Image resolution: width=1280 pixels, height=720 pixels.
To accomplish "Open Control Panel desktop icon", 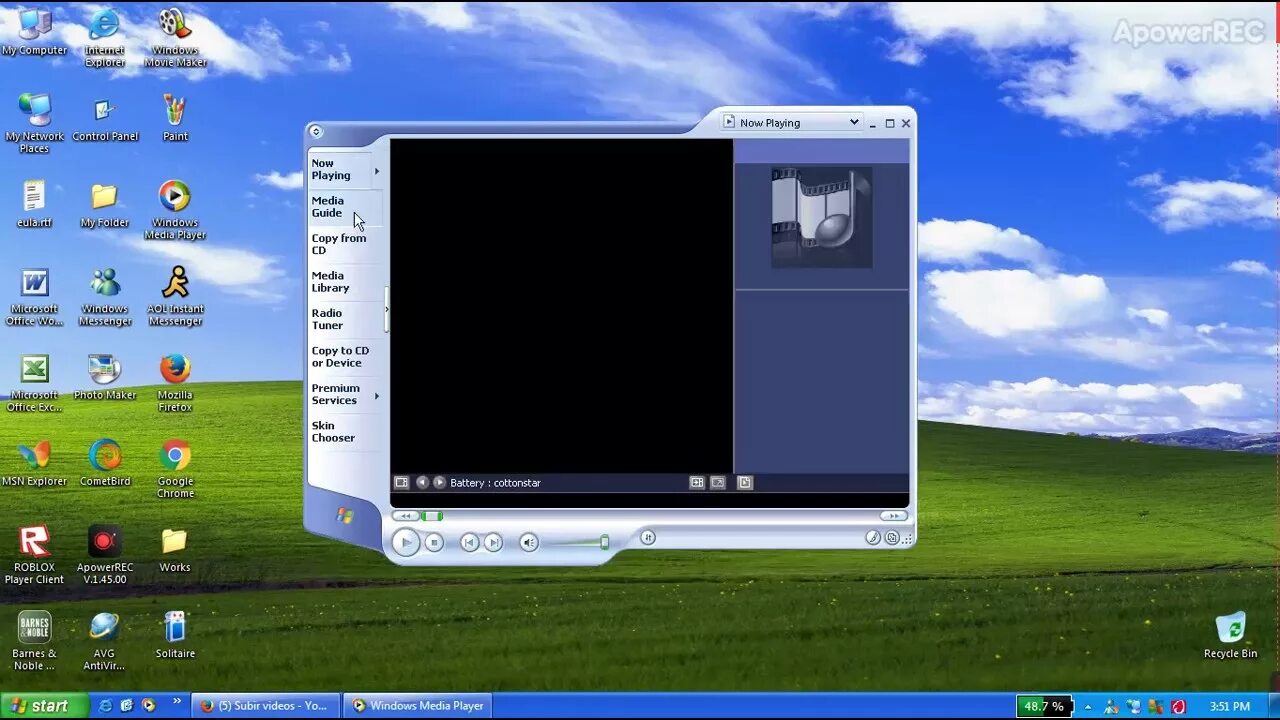I will [x=105, y=118].
